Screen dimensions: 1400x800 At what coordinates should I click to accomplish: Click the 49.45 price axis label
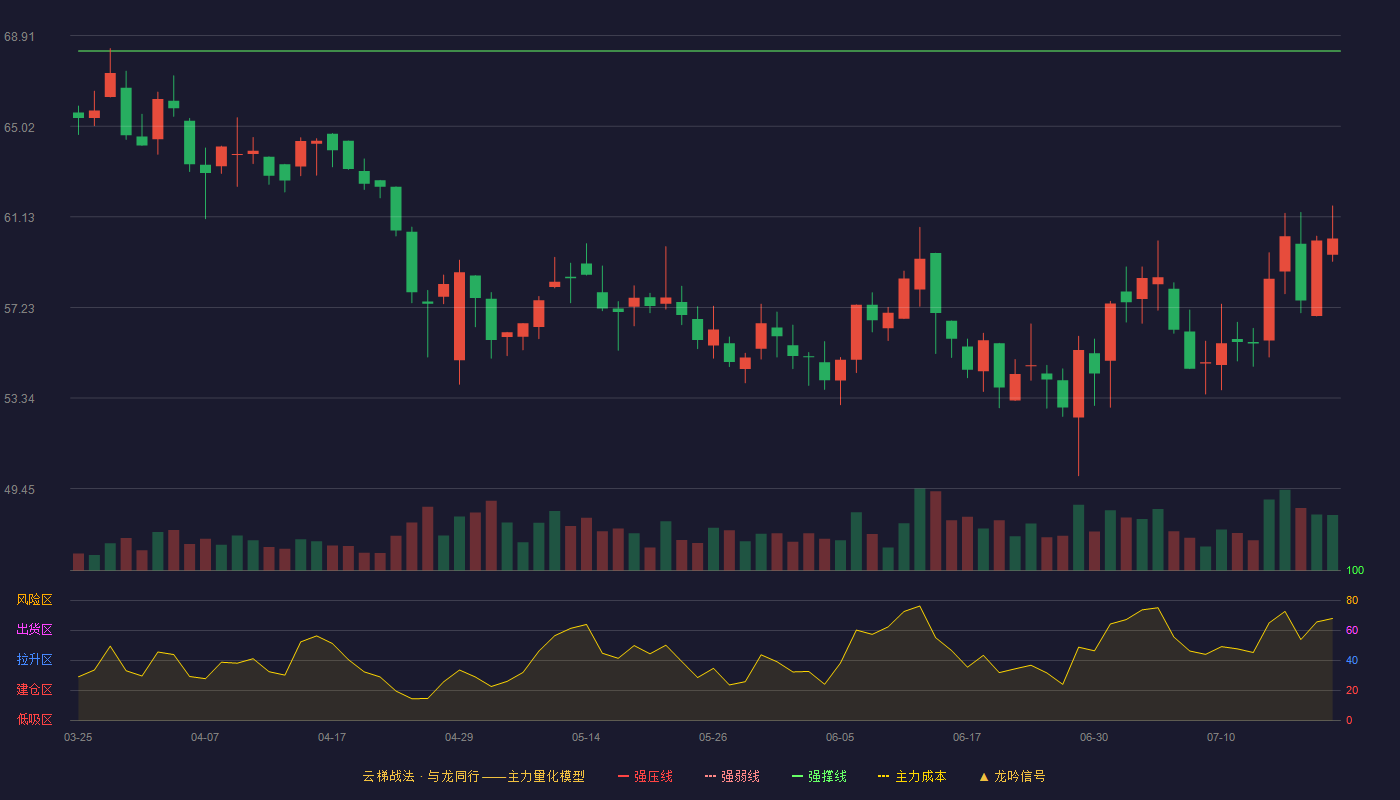[19, 489]
